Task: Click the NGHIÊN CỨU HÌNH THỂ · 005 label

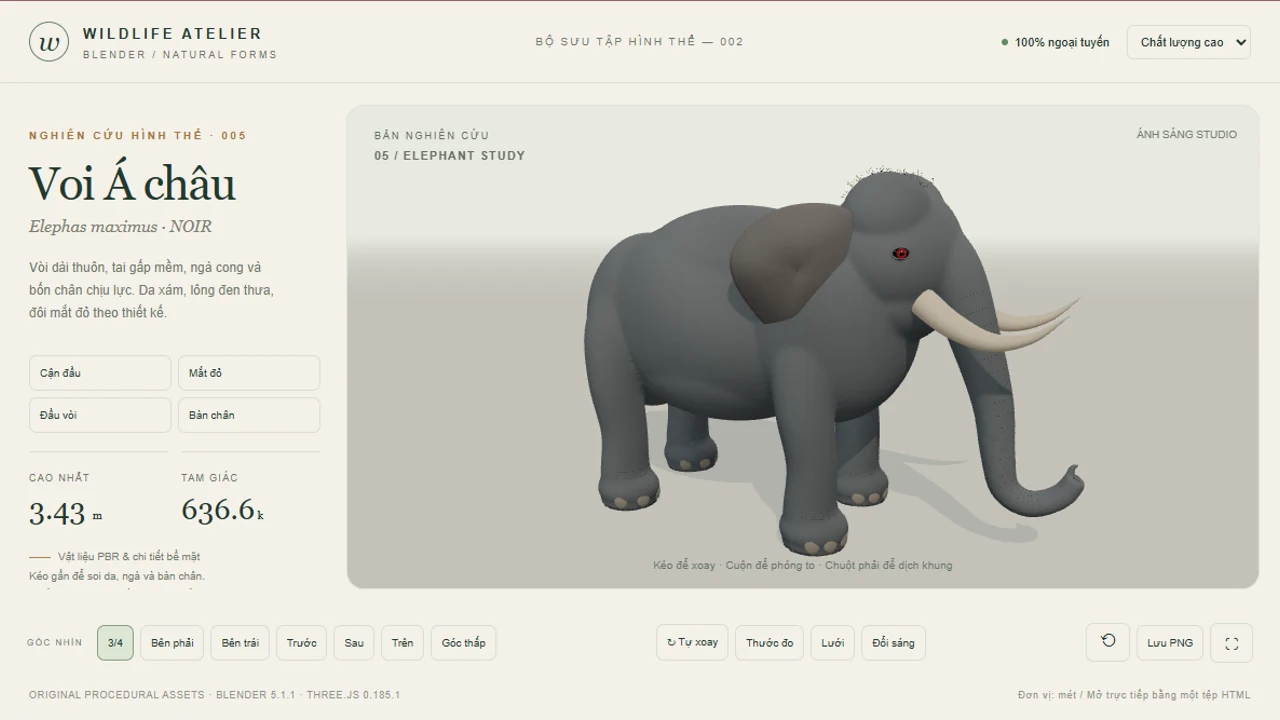Action: point(138,135)
